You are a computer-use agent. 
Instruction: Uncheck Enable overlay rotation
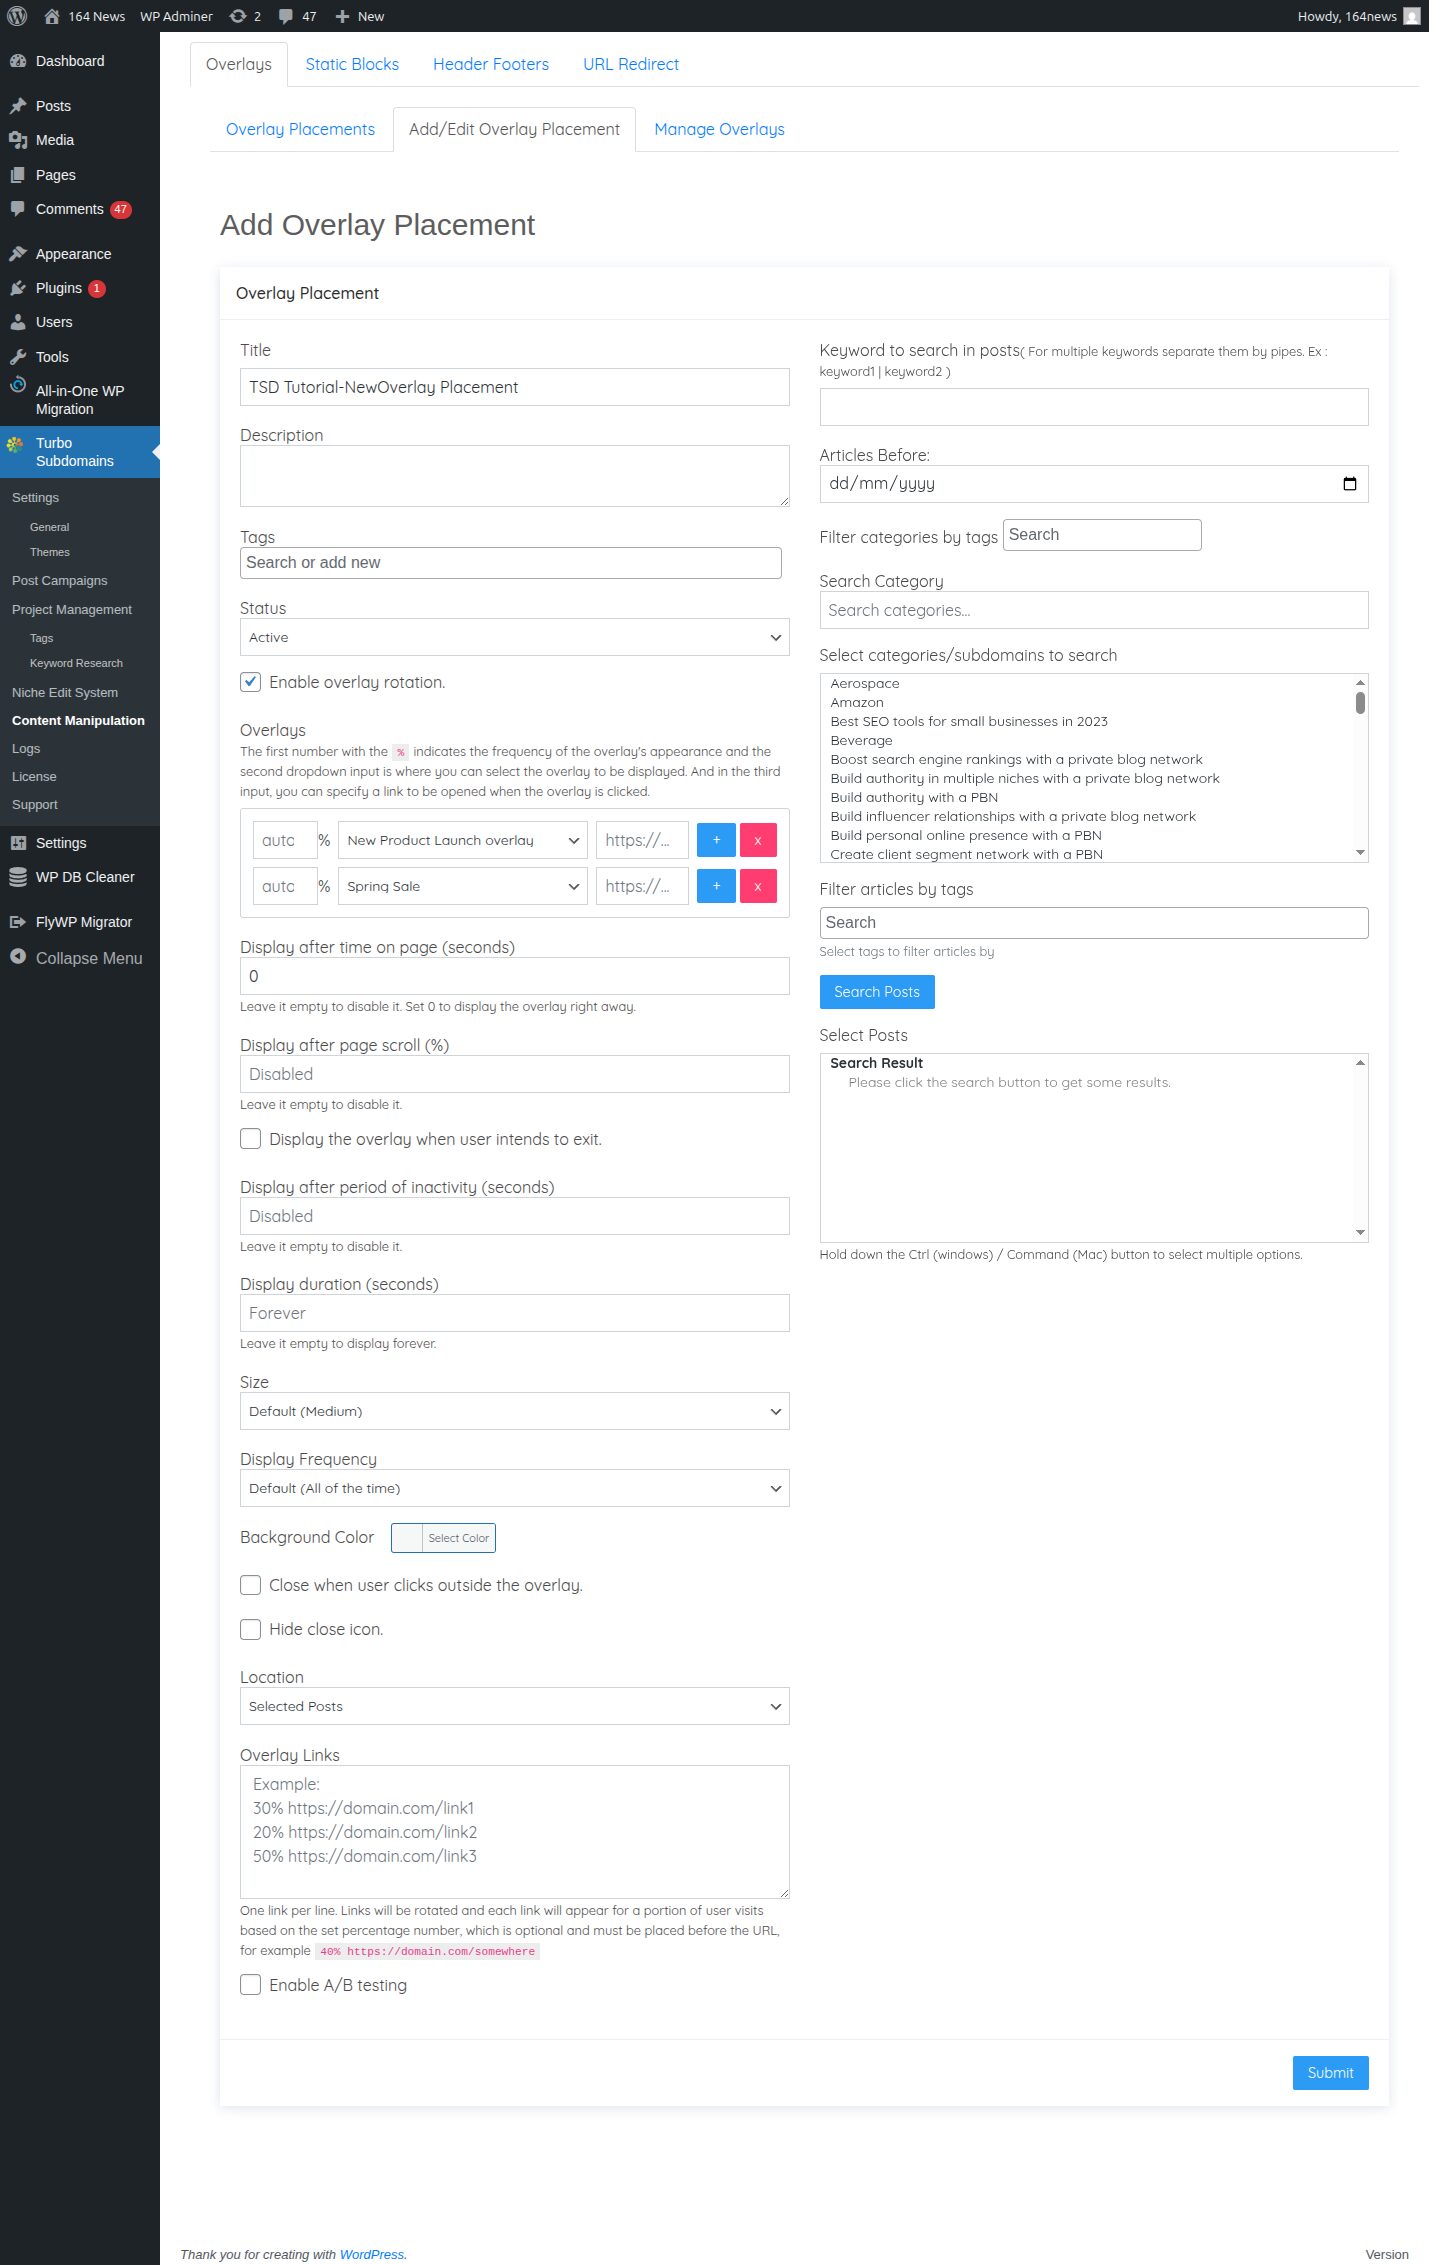tap(251, 682)
